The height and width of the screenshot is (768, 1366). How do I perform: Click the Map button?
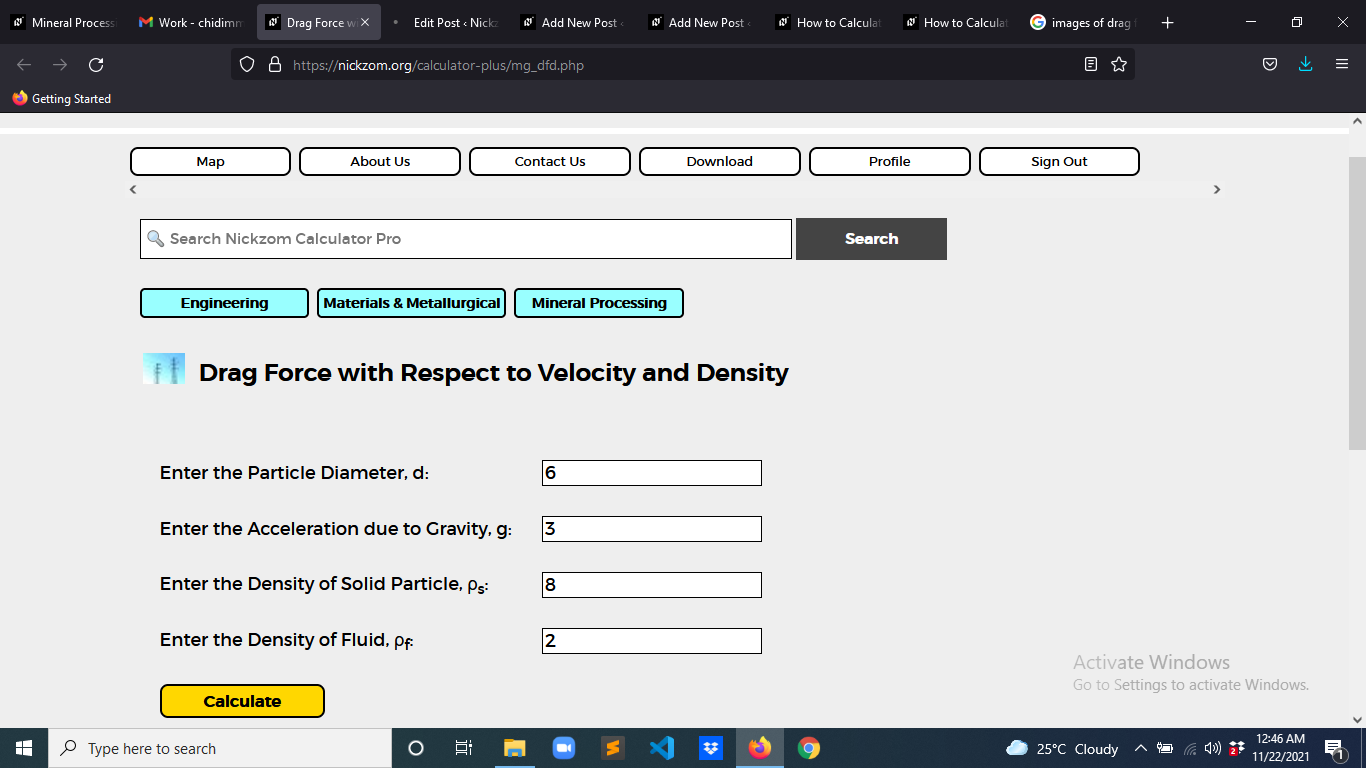click(210, 161)
